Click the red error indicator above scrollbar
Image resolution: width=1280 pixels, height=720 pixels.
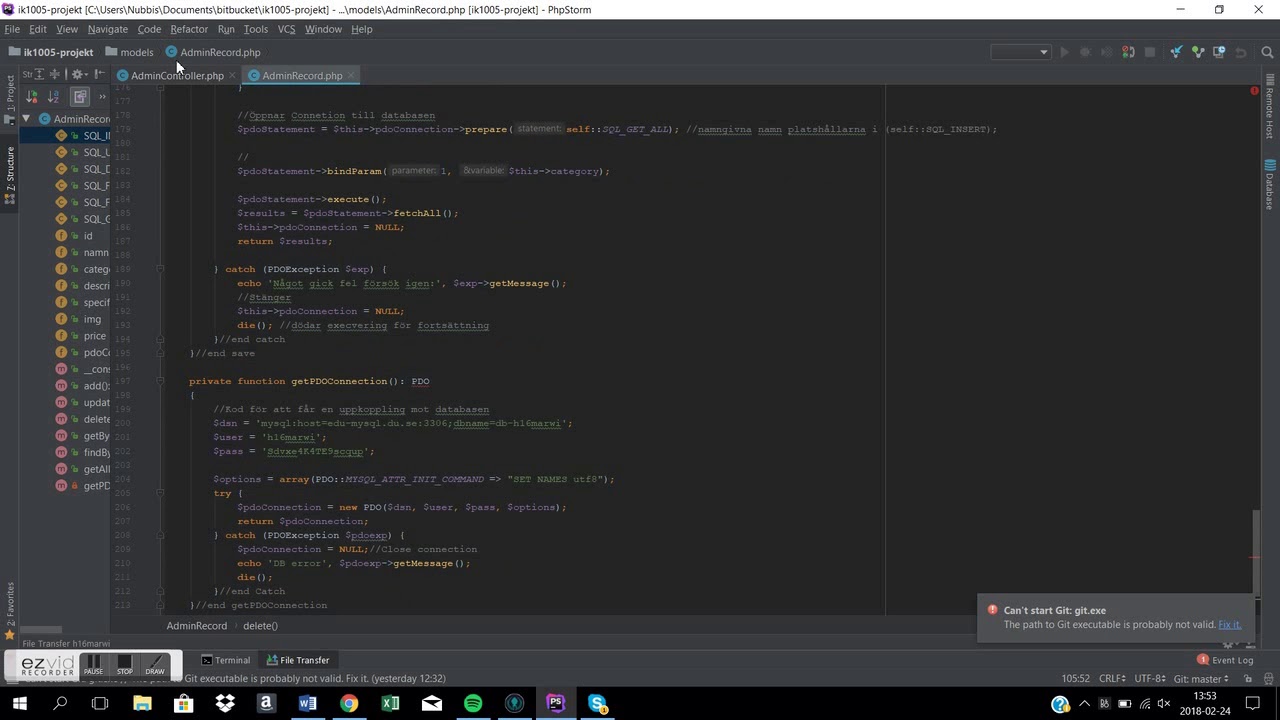pyautogui.click(x=1254, y=91)
